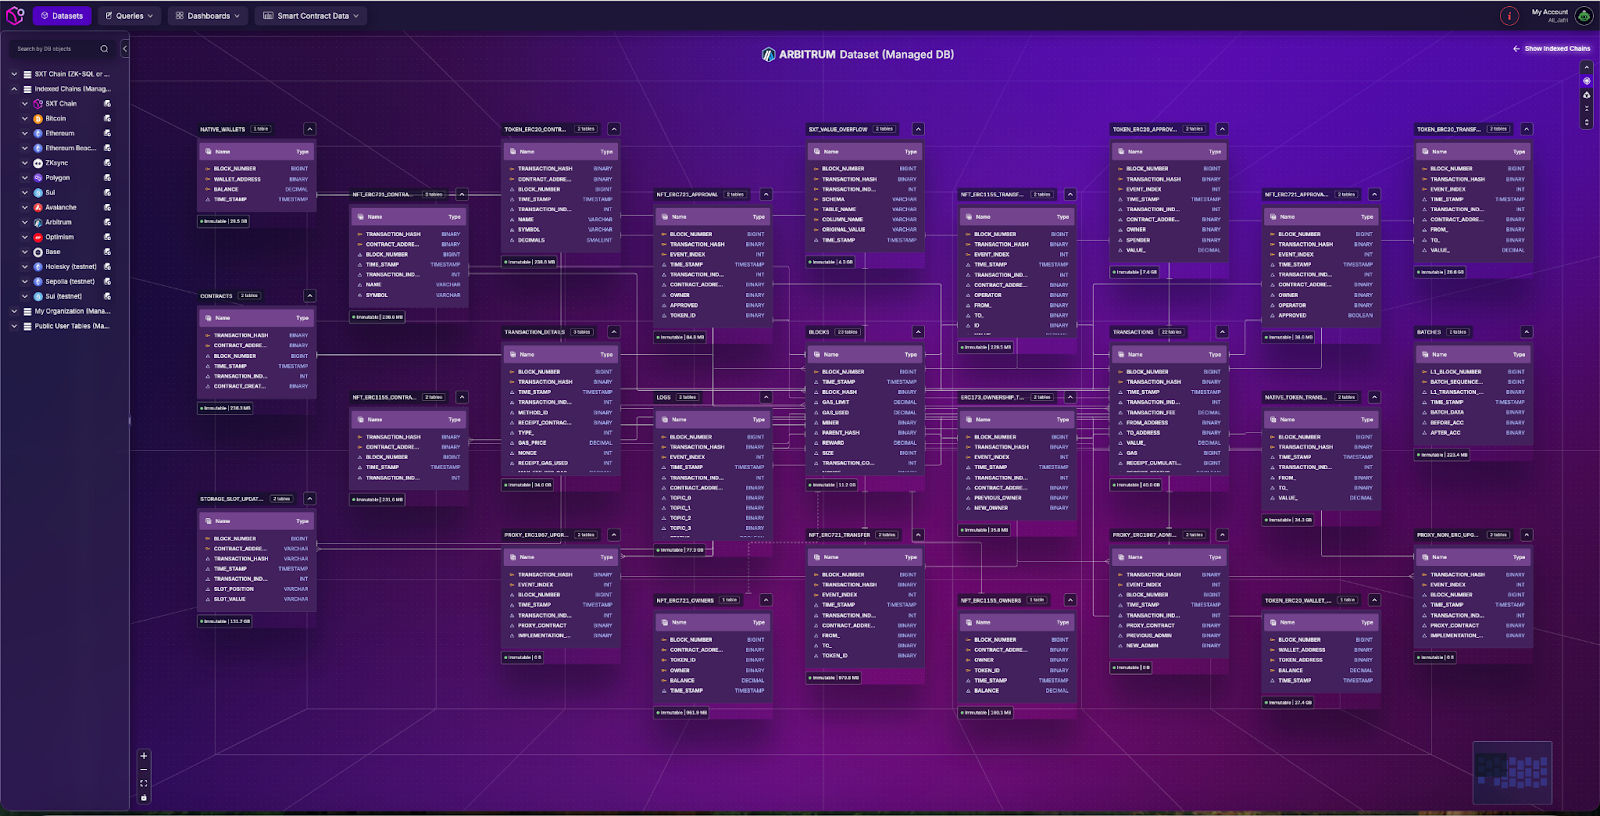The width and height of the screenshot is (1600, 816).
Task: Open the Queries menu
Action: click(130, 16)
